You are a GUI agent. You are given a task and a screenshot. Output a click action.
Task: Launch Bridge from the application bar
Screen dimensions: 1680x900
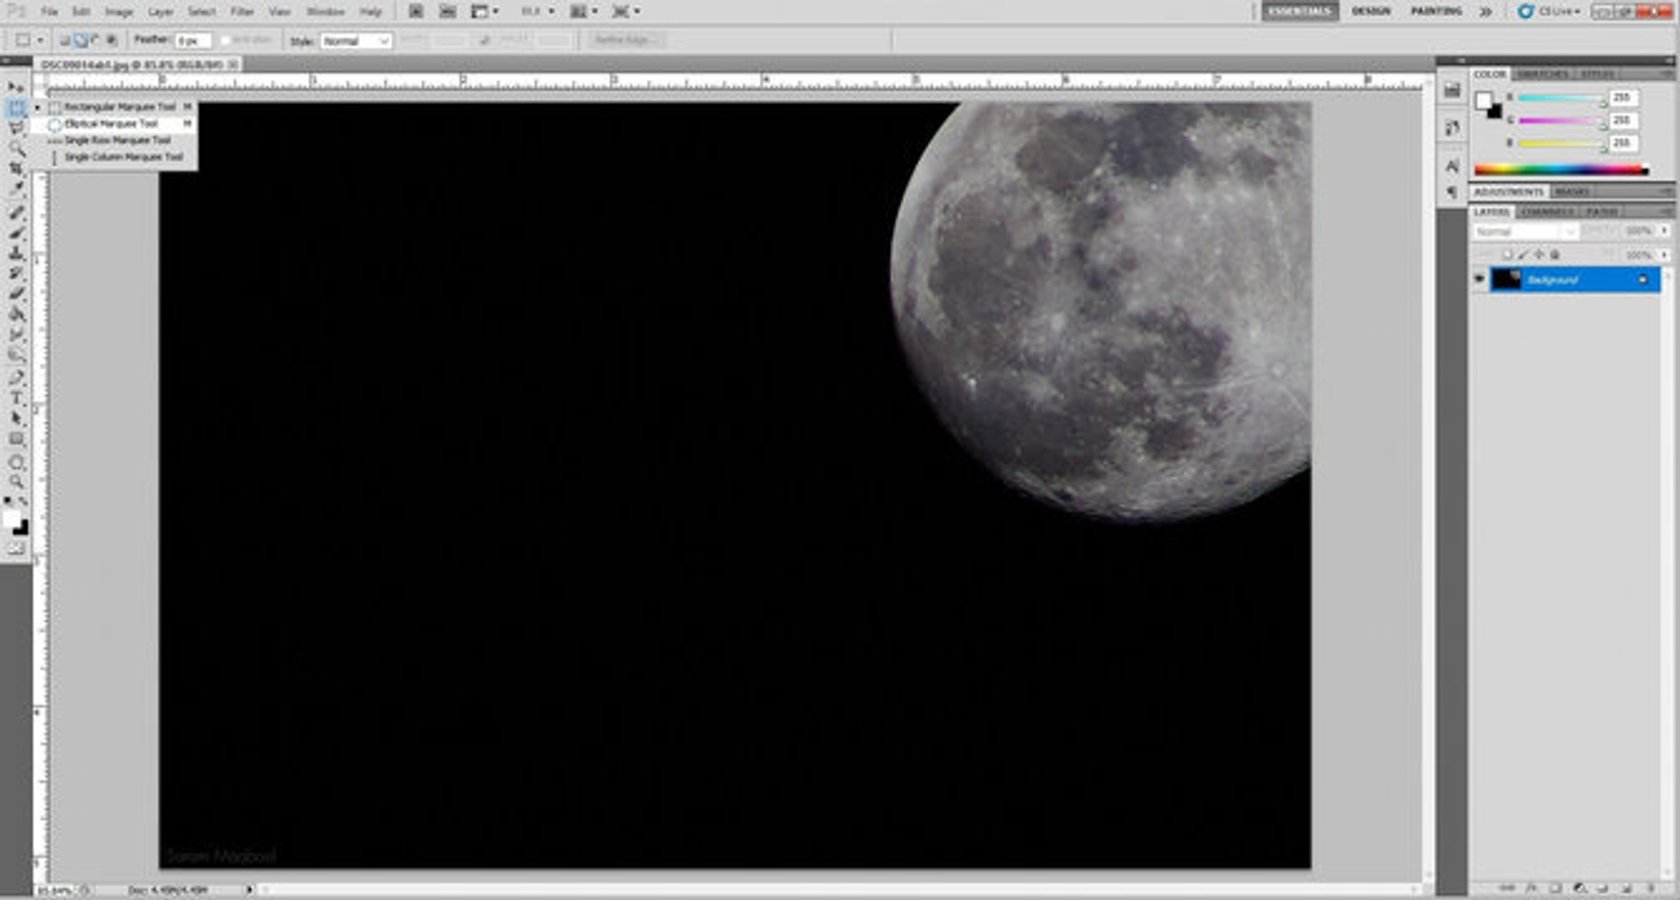416,11
